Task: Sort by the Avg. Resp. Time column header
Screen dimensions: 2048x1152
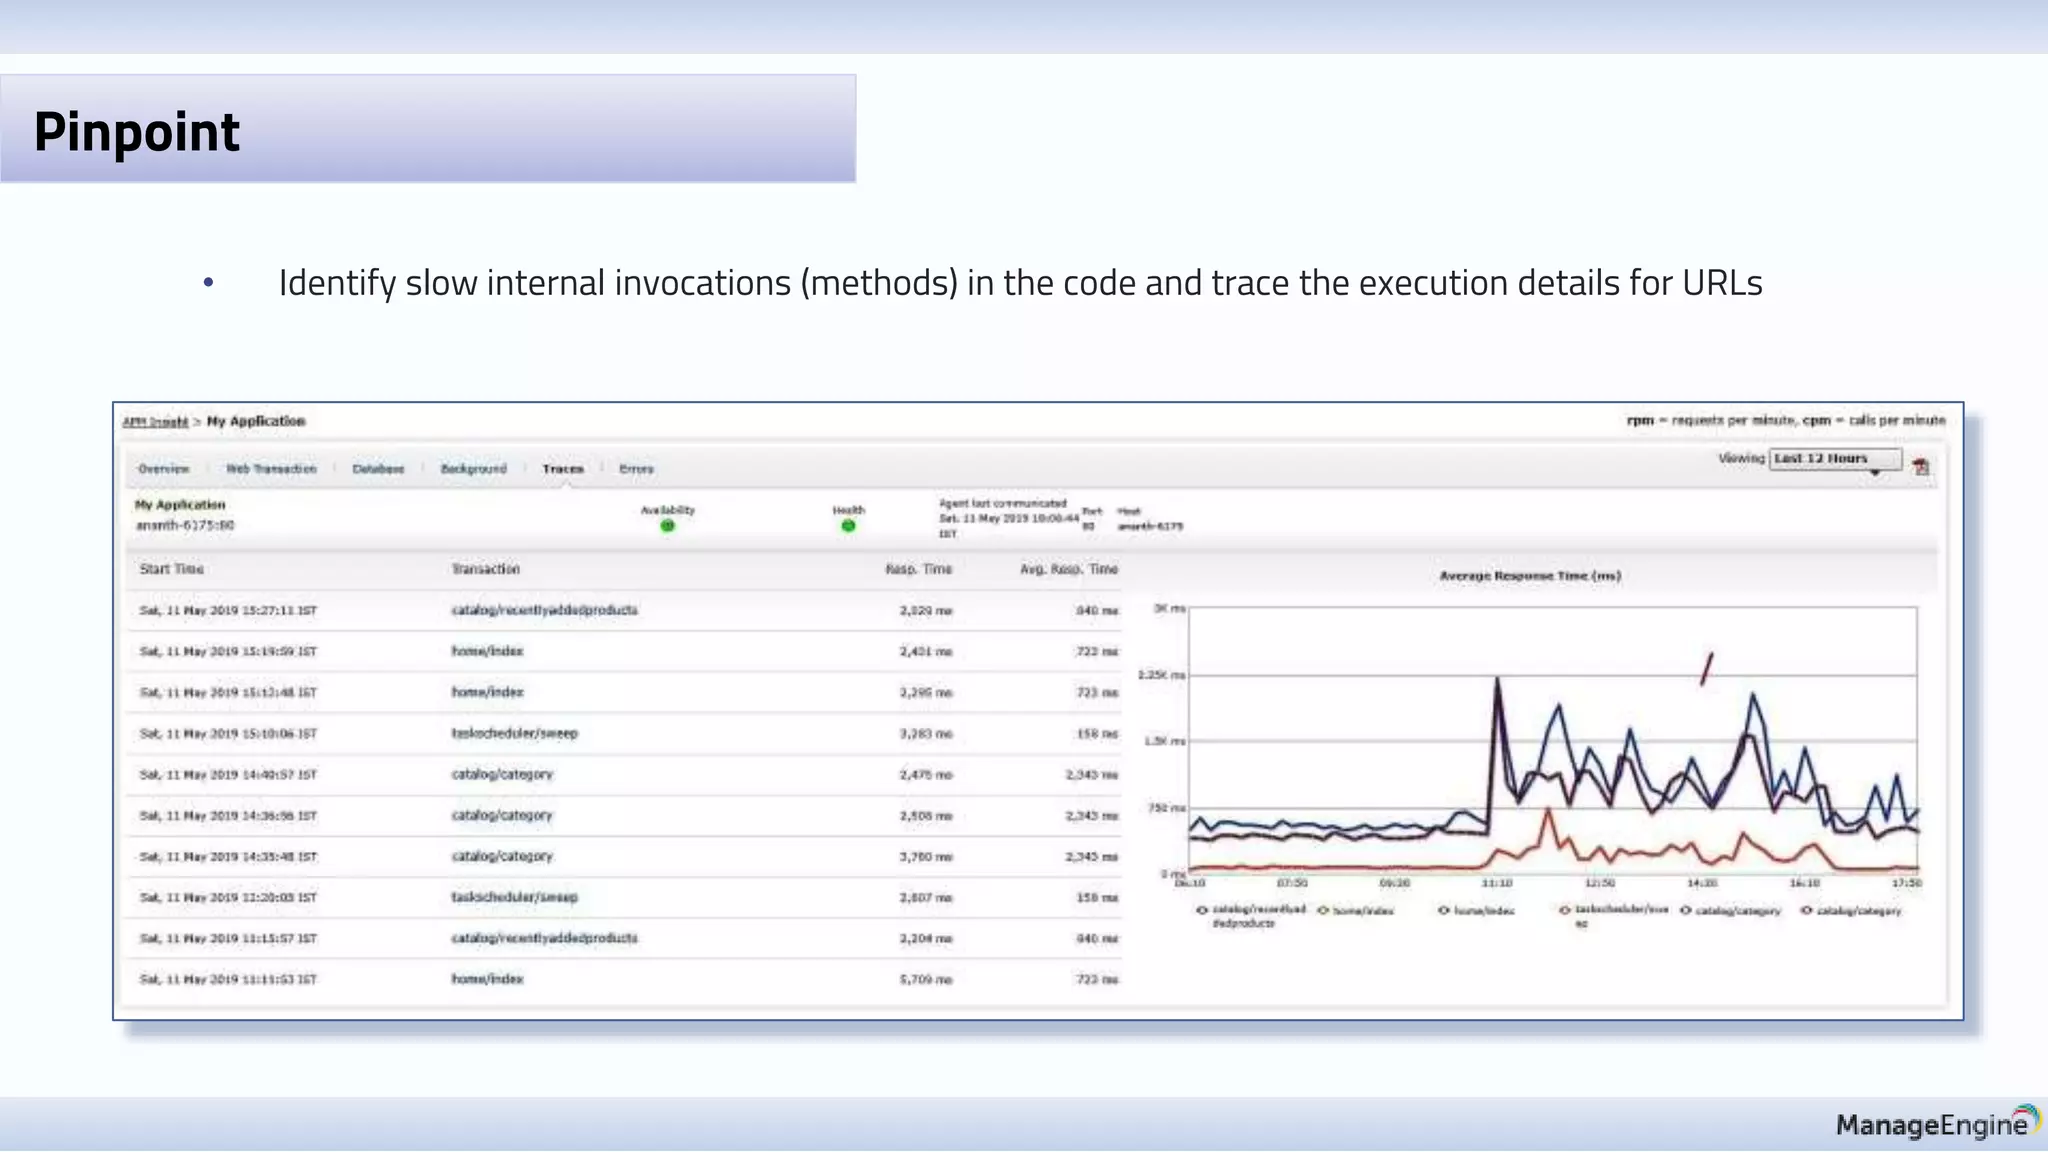Action: tap(1069, 569)
